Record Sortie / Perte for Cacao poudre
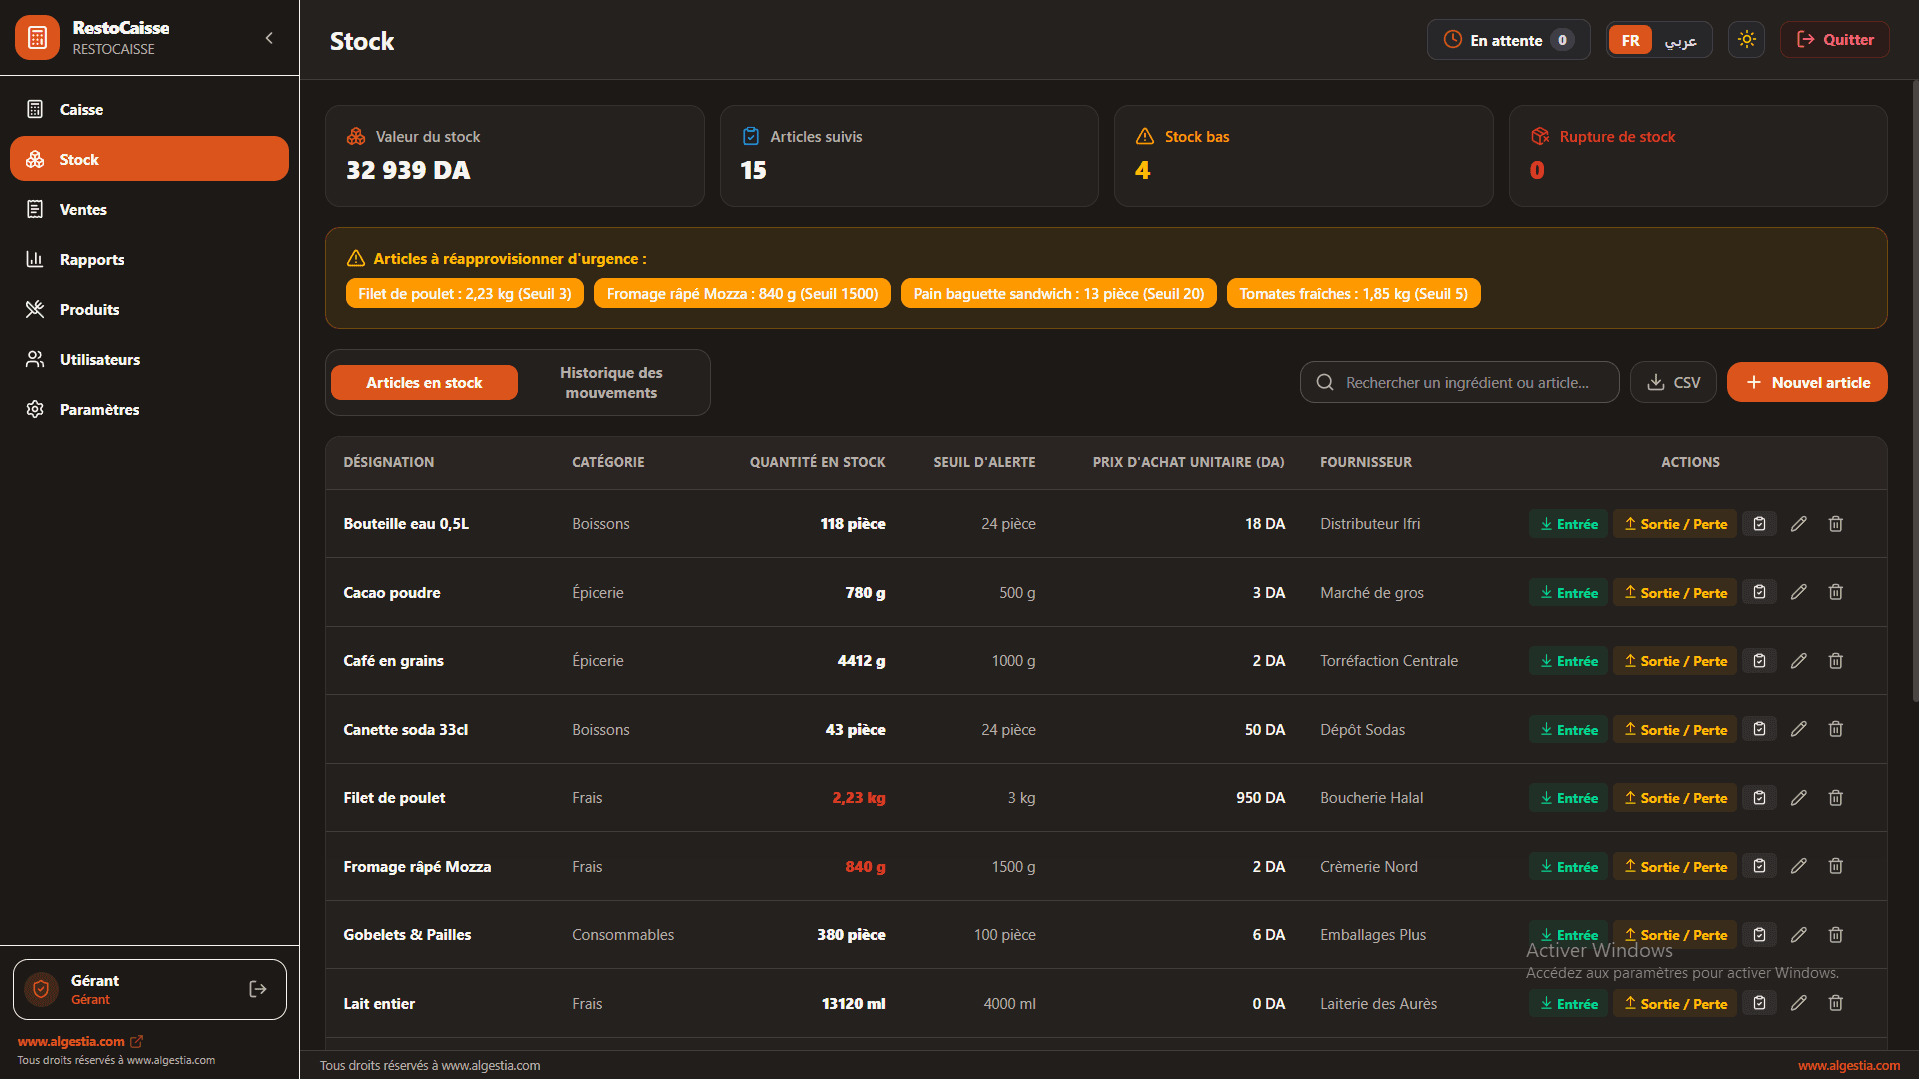 [x=1675, y=593]
